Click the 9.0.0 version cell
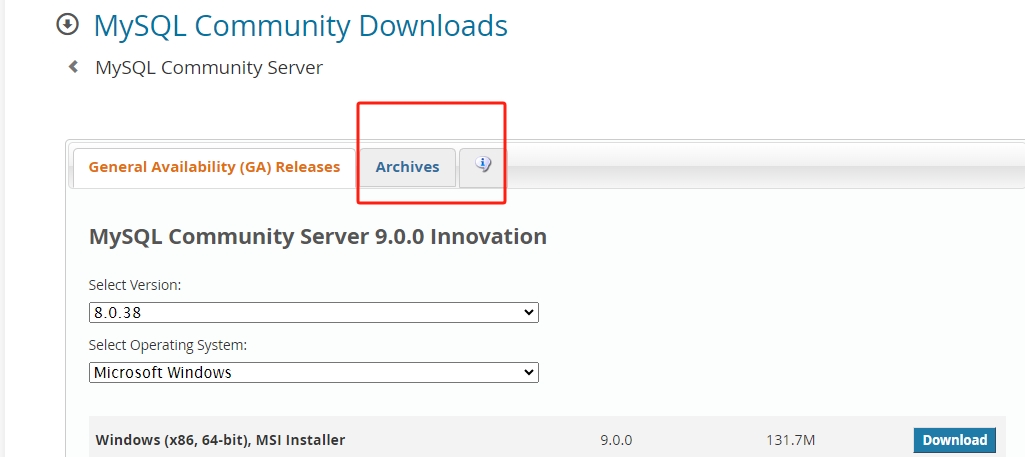 pos(616,440)
